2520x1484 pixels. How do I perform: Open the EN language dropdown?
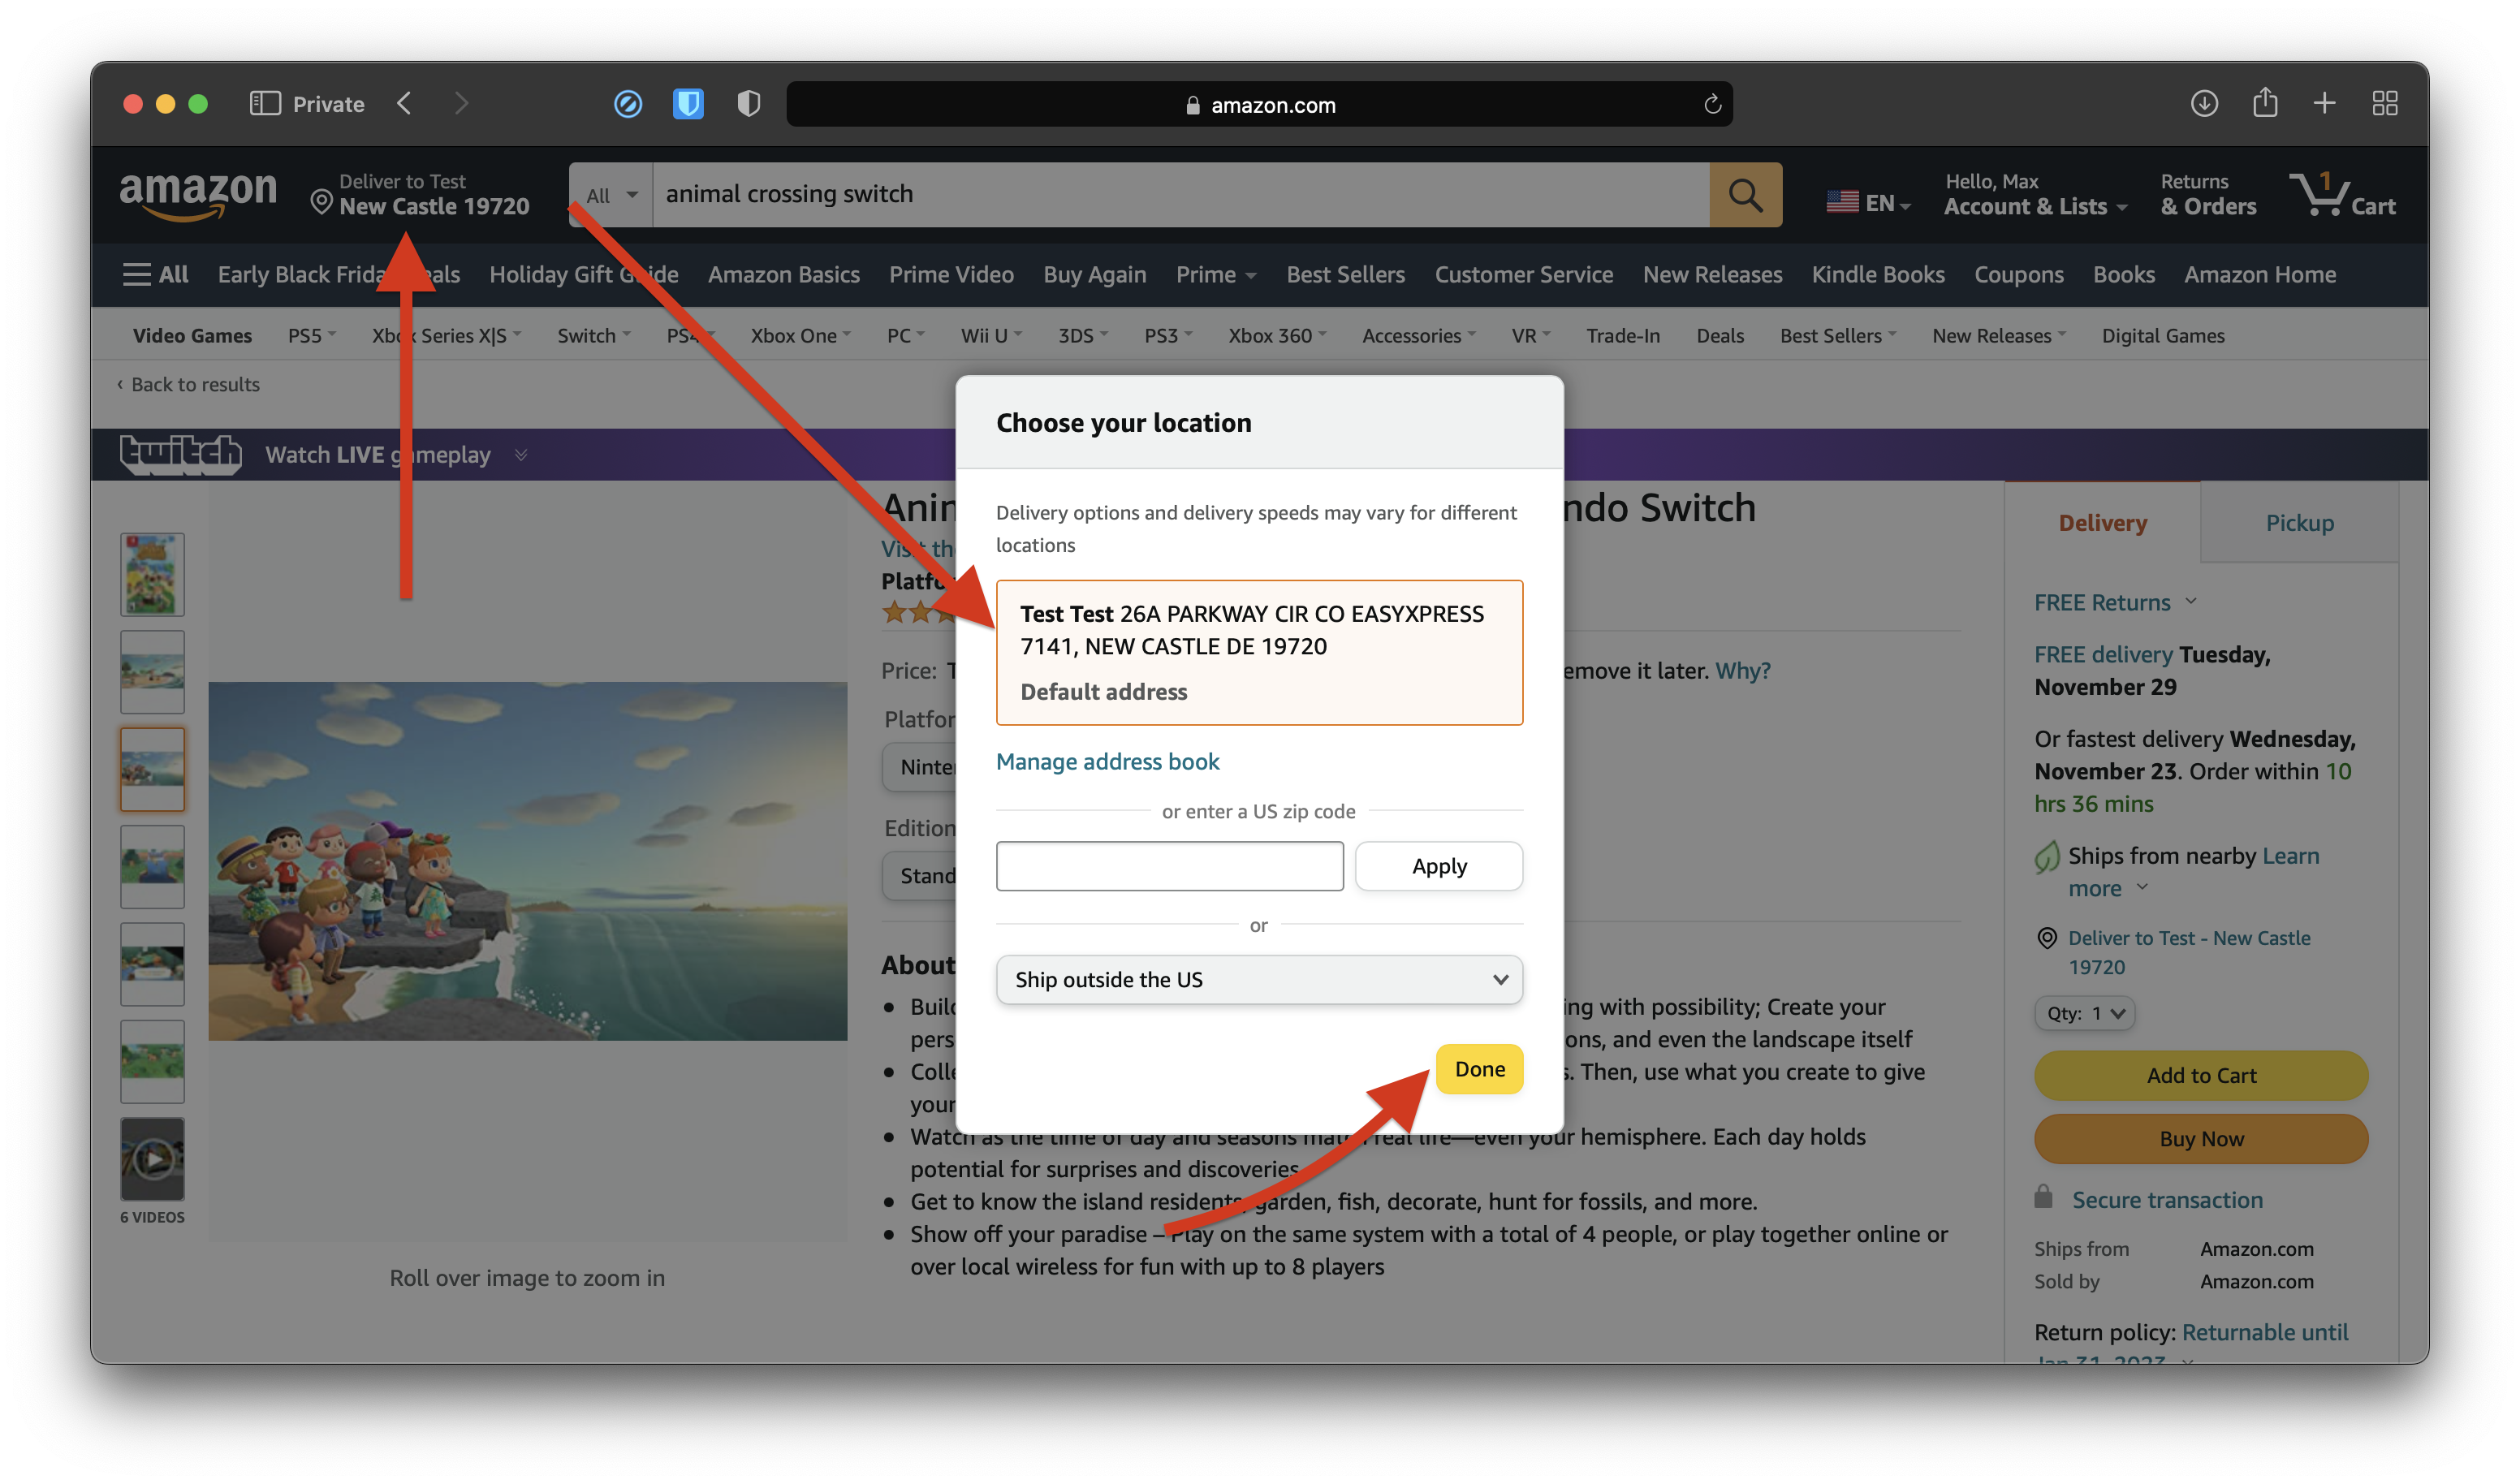coord(1868,203)
